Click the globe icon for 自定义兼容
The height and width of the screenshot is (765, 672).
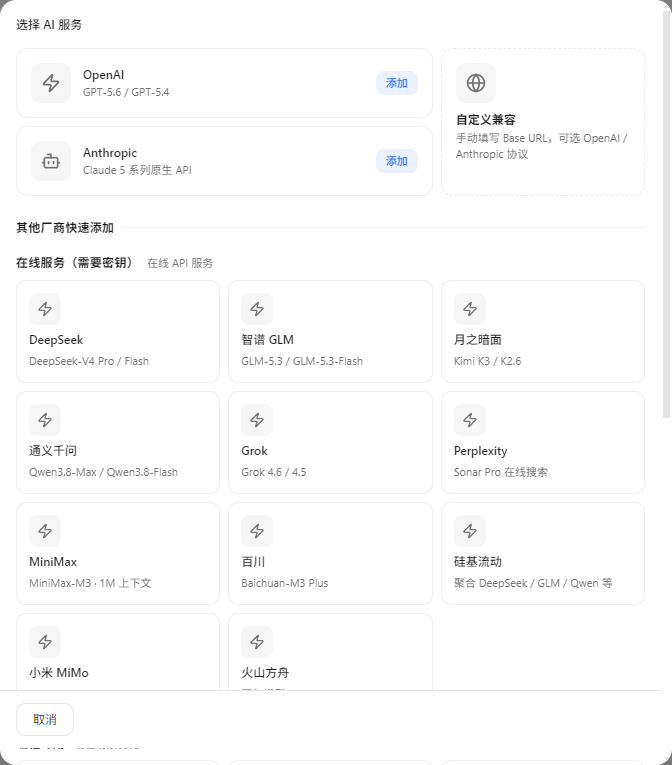(x=476, y=83)
